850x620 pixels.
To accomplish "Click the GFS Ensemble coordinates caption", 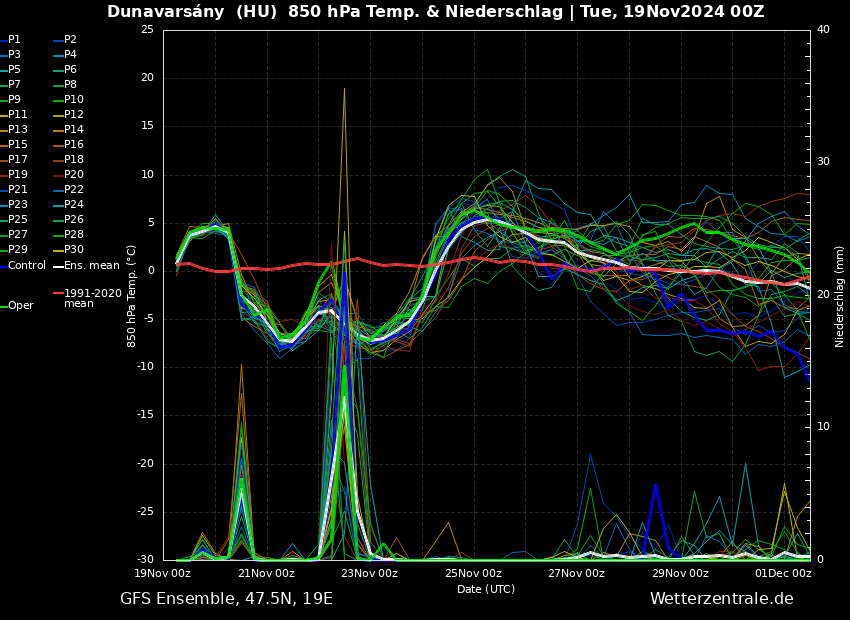I will 226,599.
